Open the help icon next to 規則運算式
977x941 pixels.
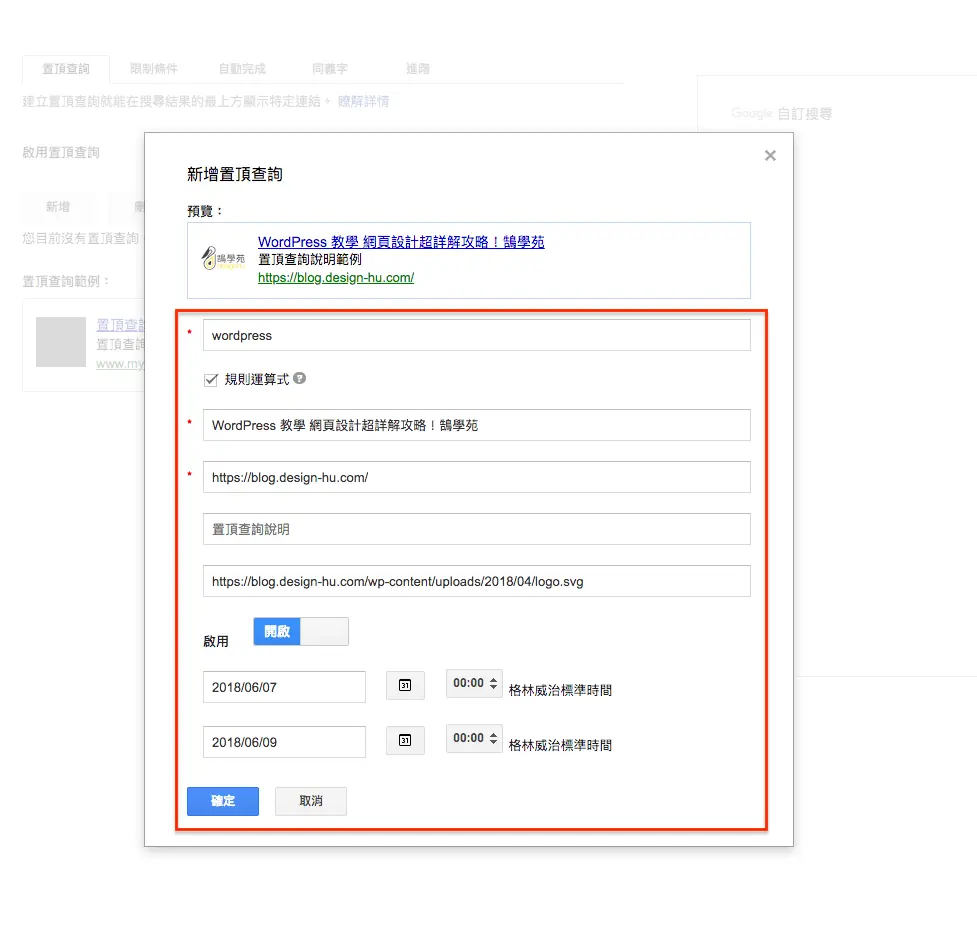[300, 378]
